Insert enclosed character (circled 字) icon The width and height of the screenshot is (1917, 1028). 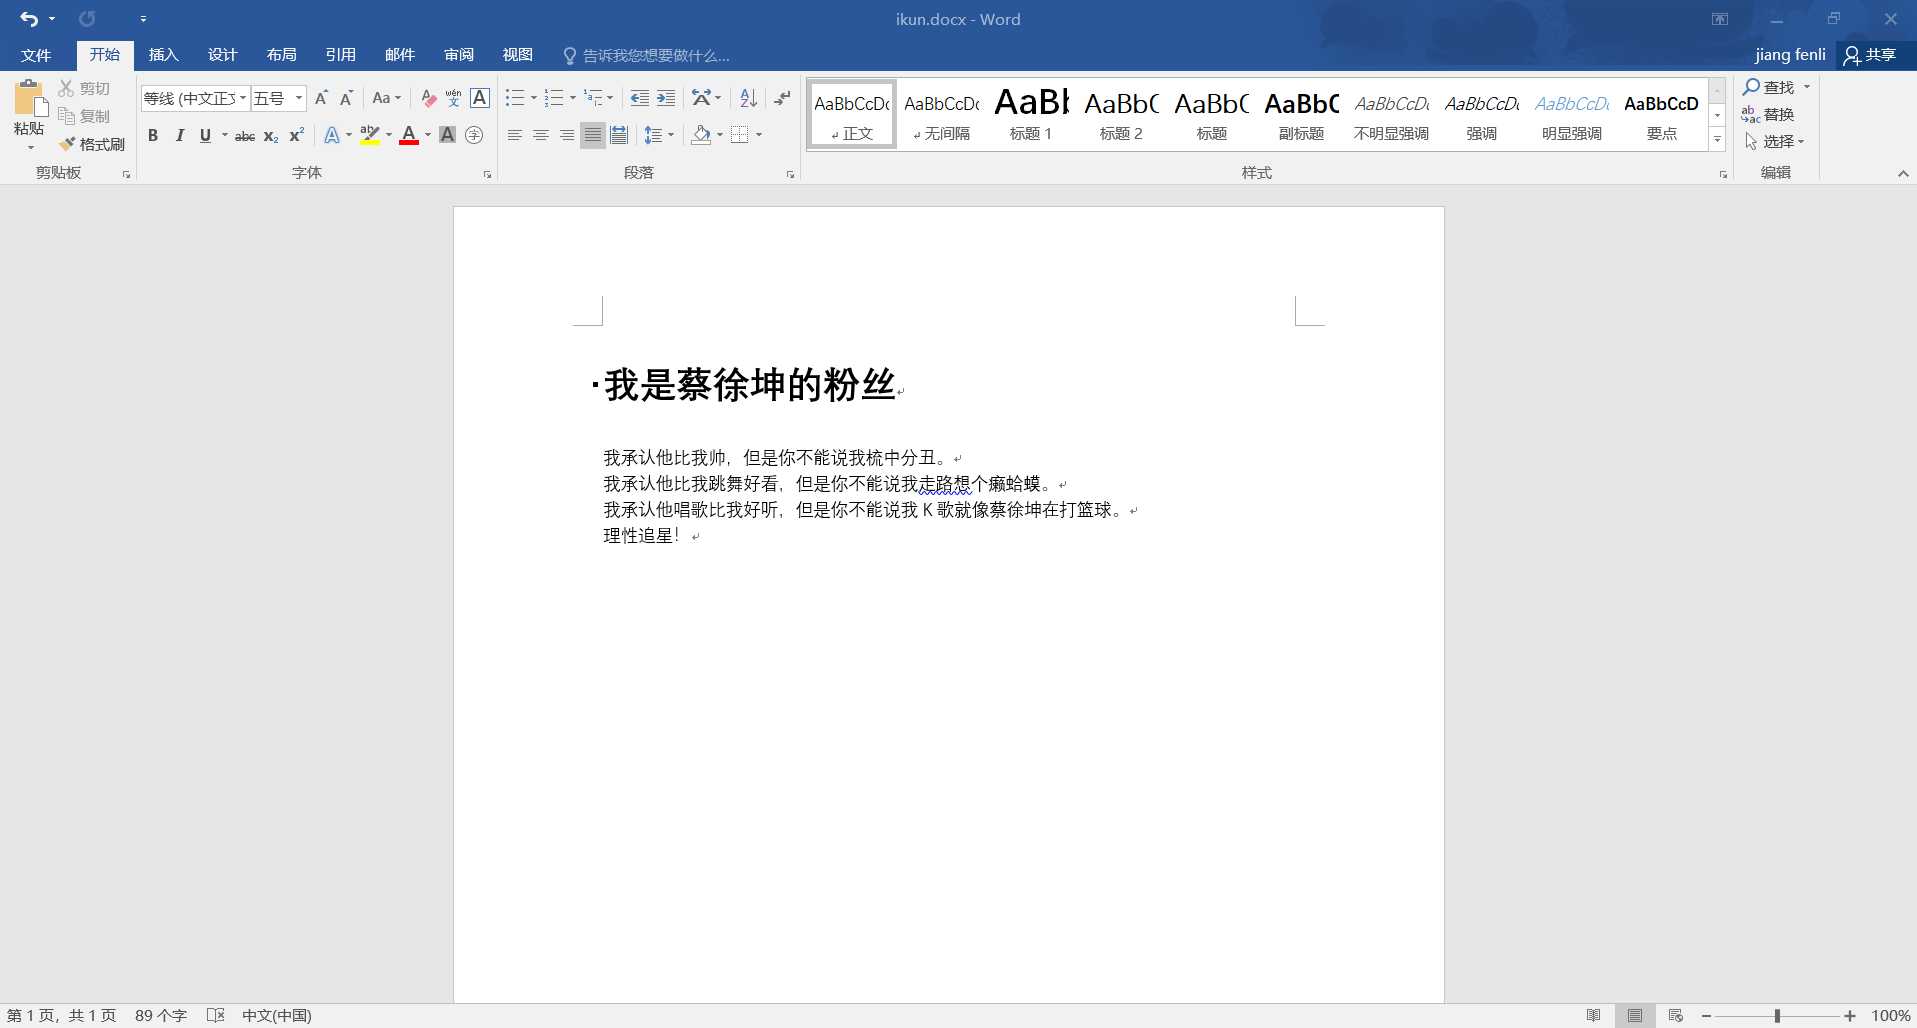click(474, 135)
